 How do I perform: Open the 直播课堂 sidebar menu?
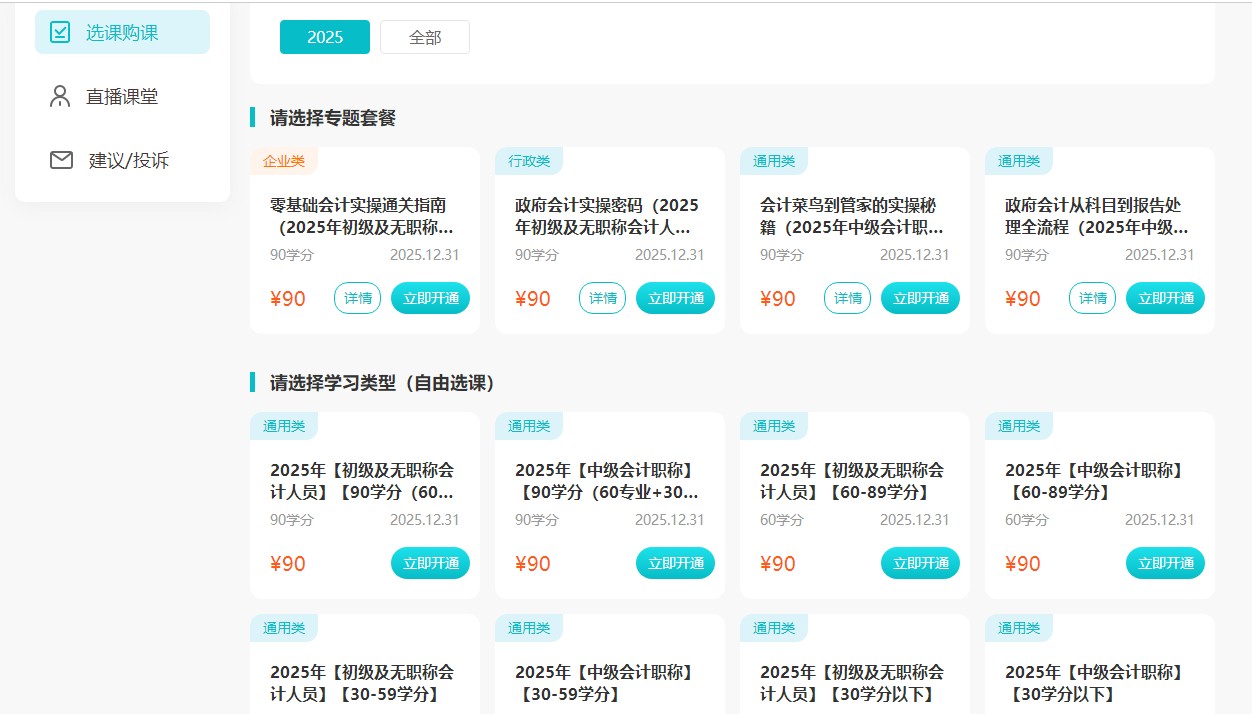[122, 96]
